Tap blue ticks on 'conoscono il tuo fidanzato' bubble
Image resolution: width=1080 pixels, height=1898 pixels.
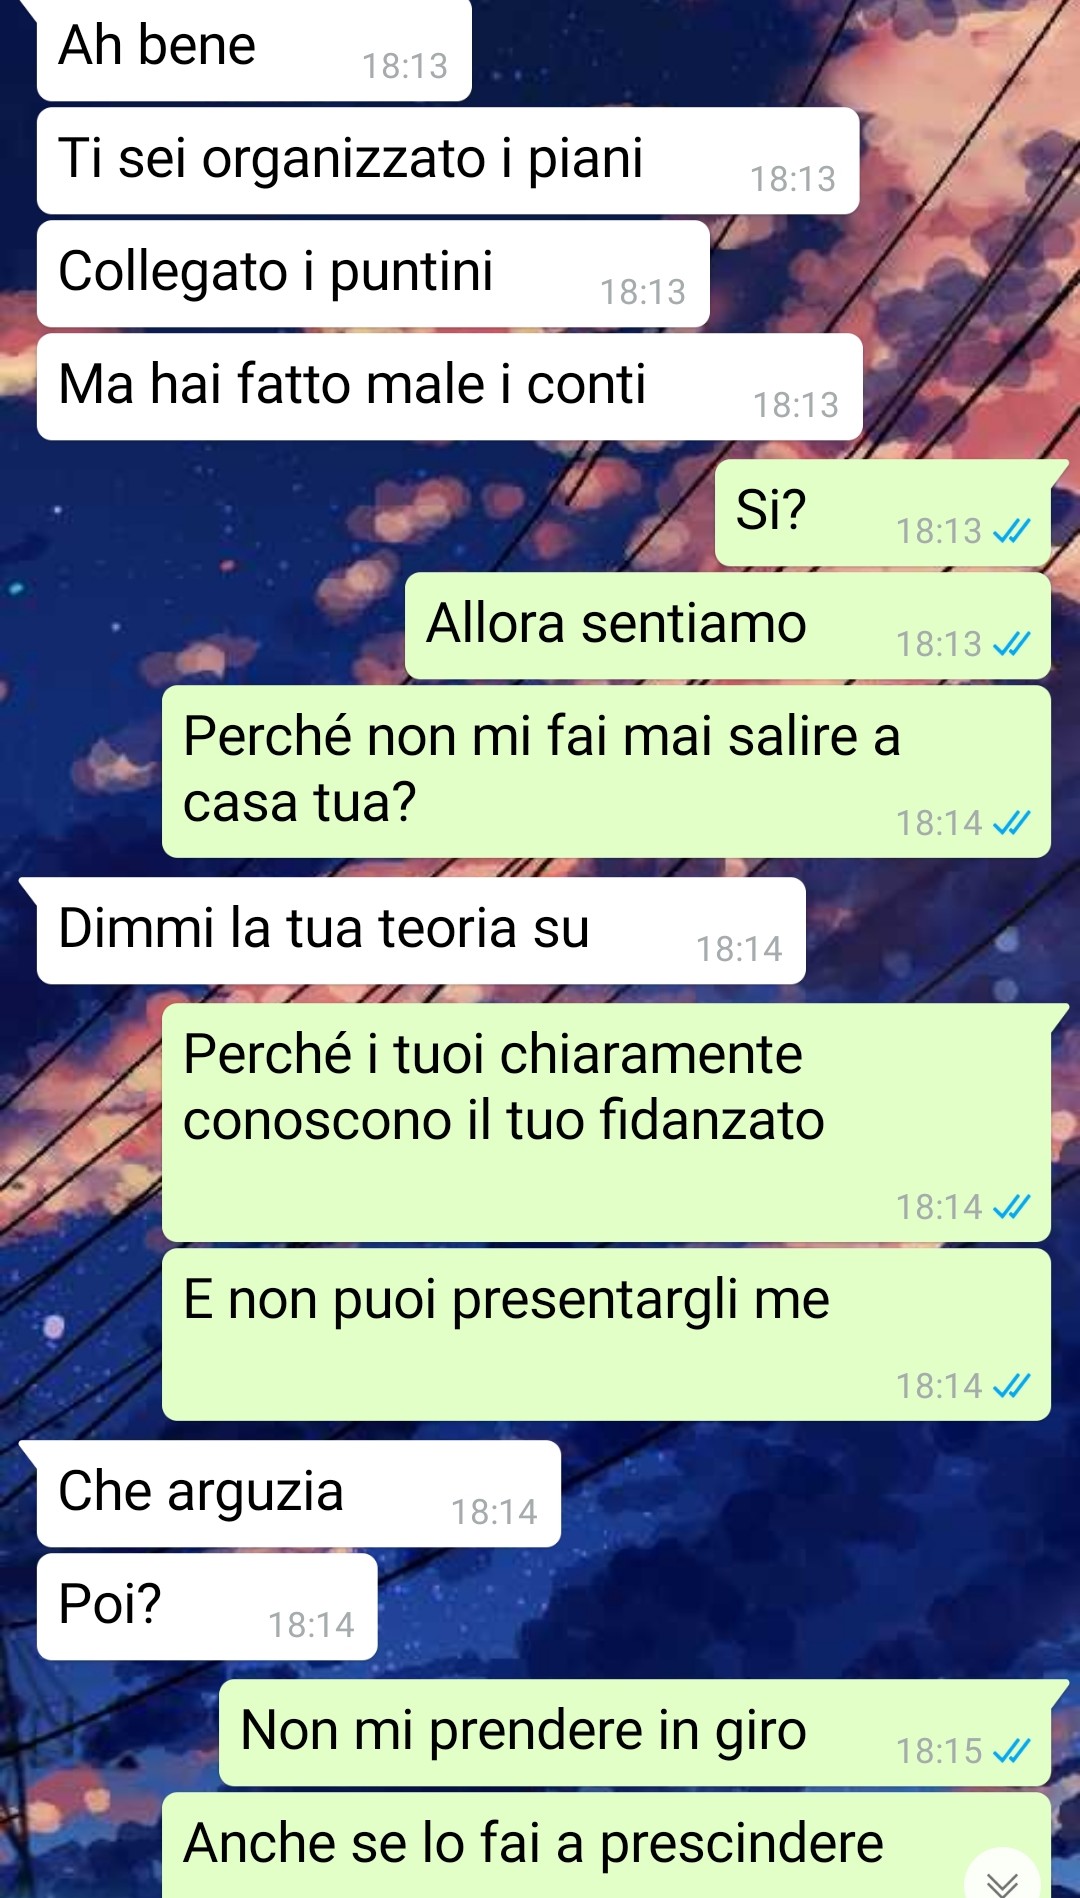[1011, 1207]
